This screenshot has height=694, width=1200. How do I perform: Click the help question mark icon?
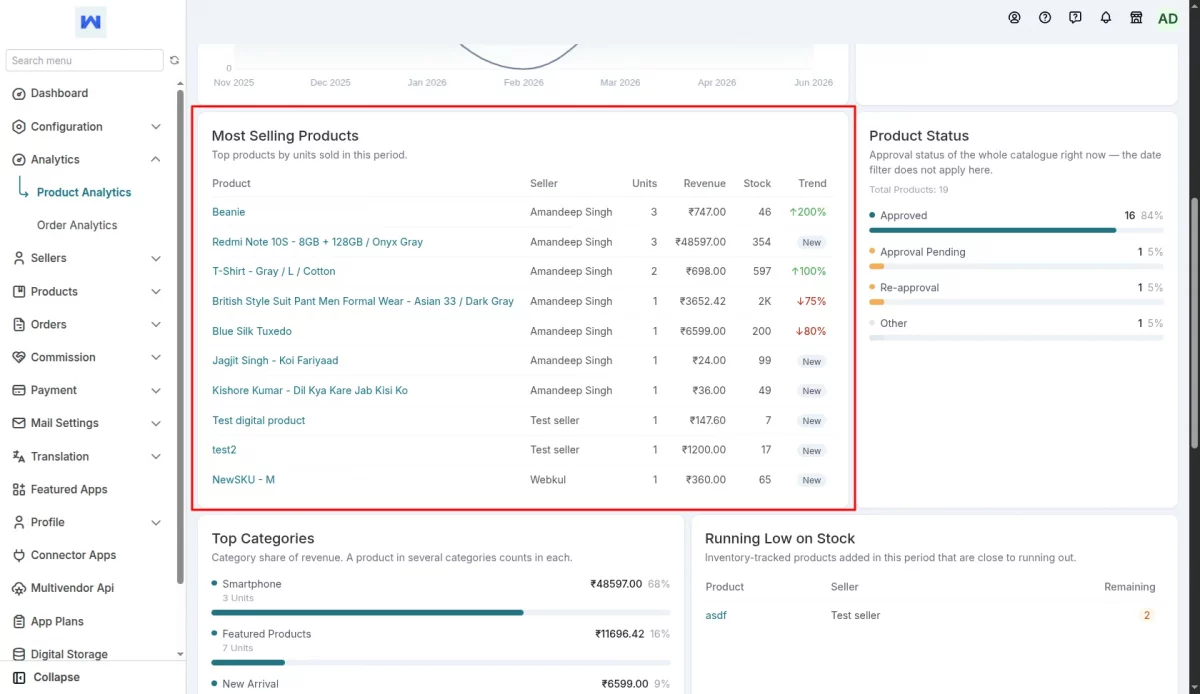point(1045,18)
